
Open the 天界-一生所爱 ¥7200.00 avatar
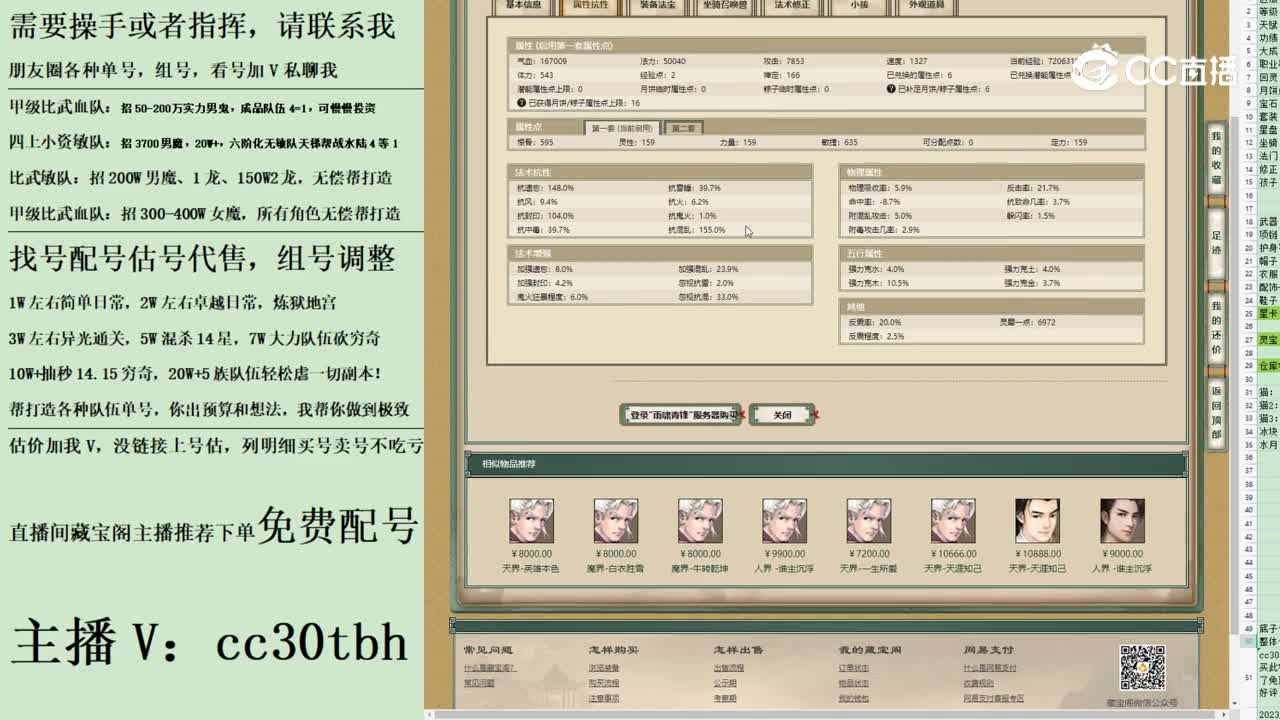(868, 521)
